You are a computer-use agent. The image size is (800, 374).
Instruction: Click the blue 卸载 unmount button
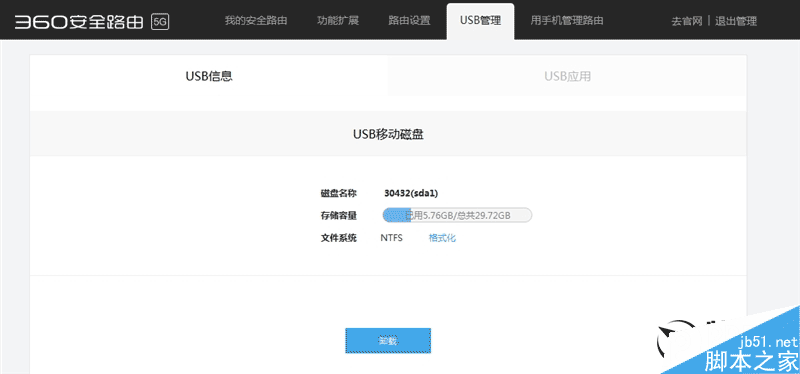coord(388,340)
